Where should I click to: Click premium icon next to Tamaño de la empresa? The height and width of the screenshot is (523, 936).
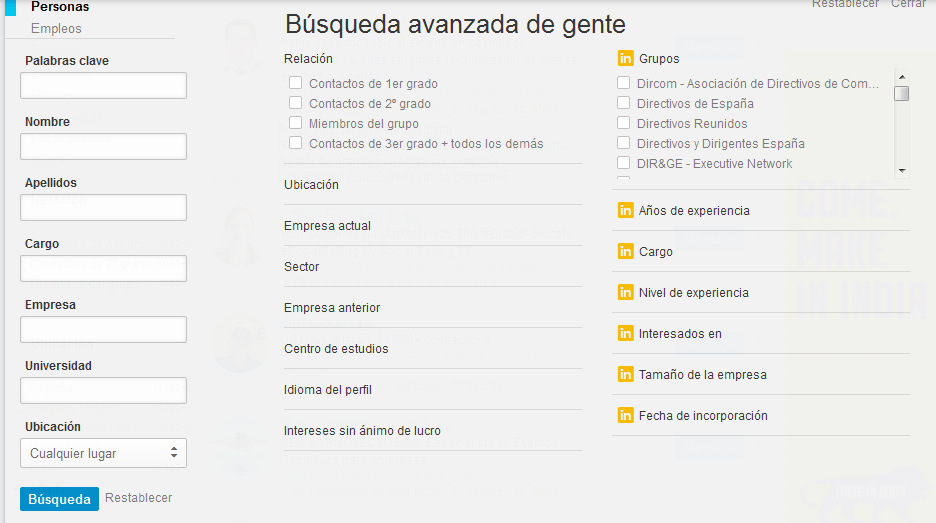click(x=626, y=375)
